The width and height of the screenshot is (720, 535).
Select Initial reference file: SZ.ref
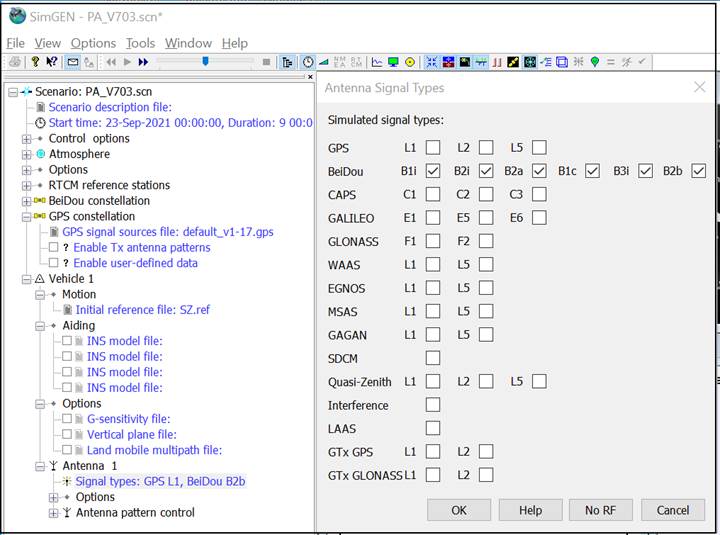[142, 310]
